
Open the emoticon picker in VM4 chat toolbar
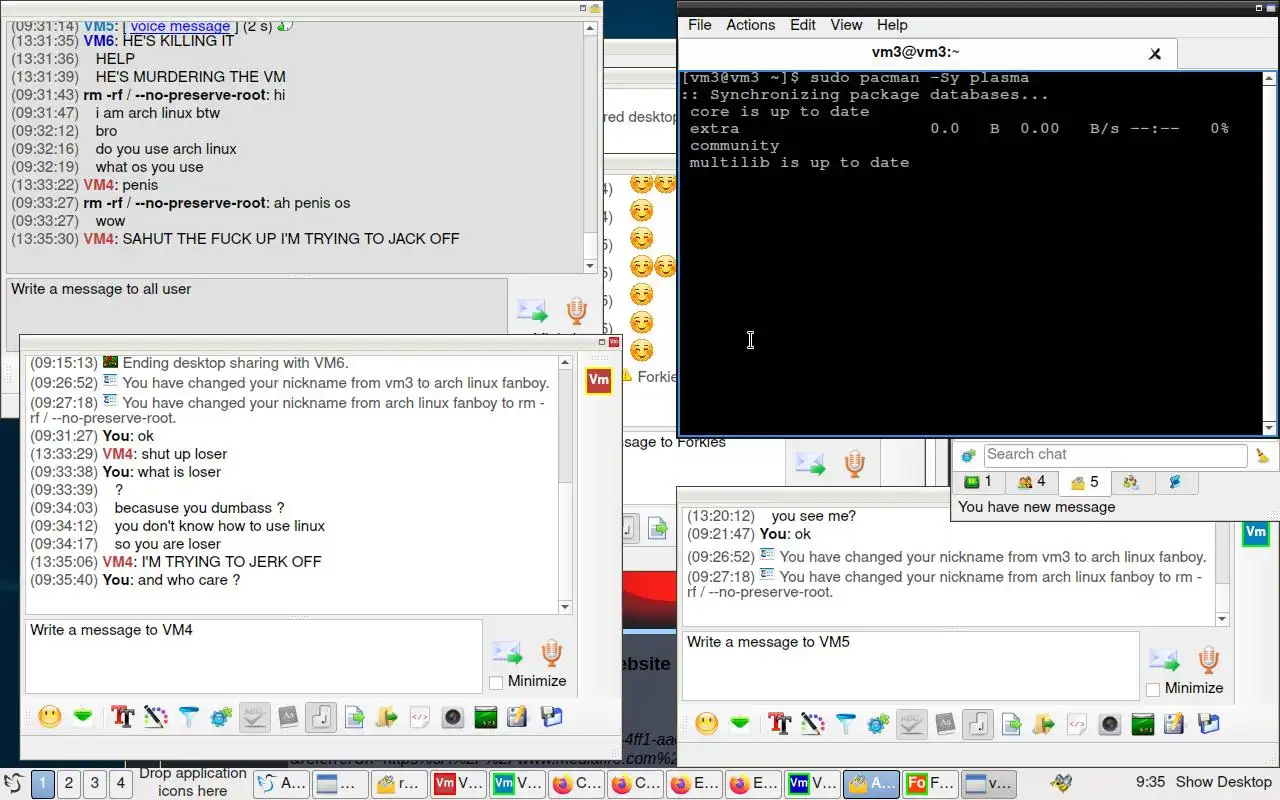pos(50,717)
